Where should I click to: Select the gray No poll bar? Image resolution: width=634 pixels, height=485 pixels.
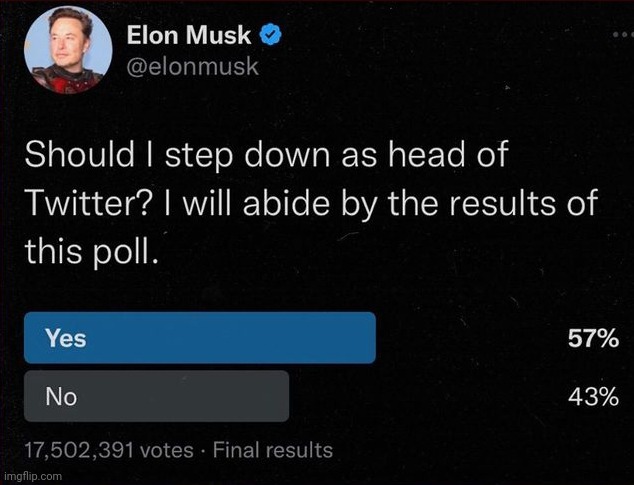[x=156, y=396]
